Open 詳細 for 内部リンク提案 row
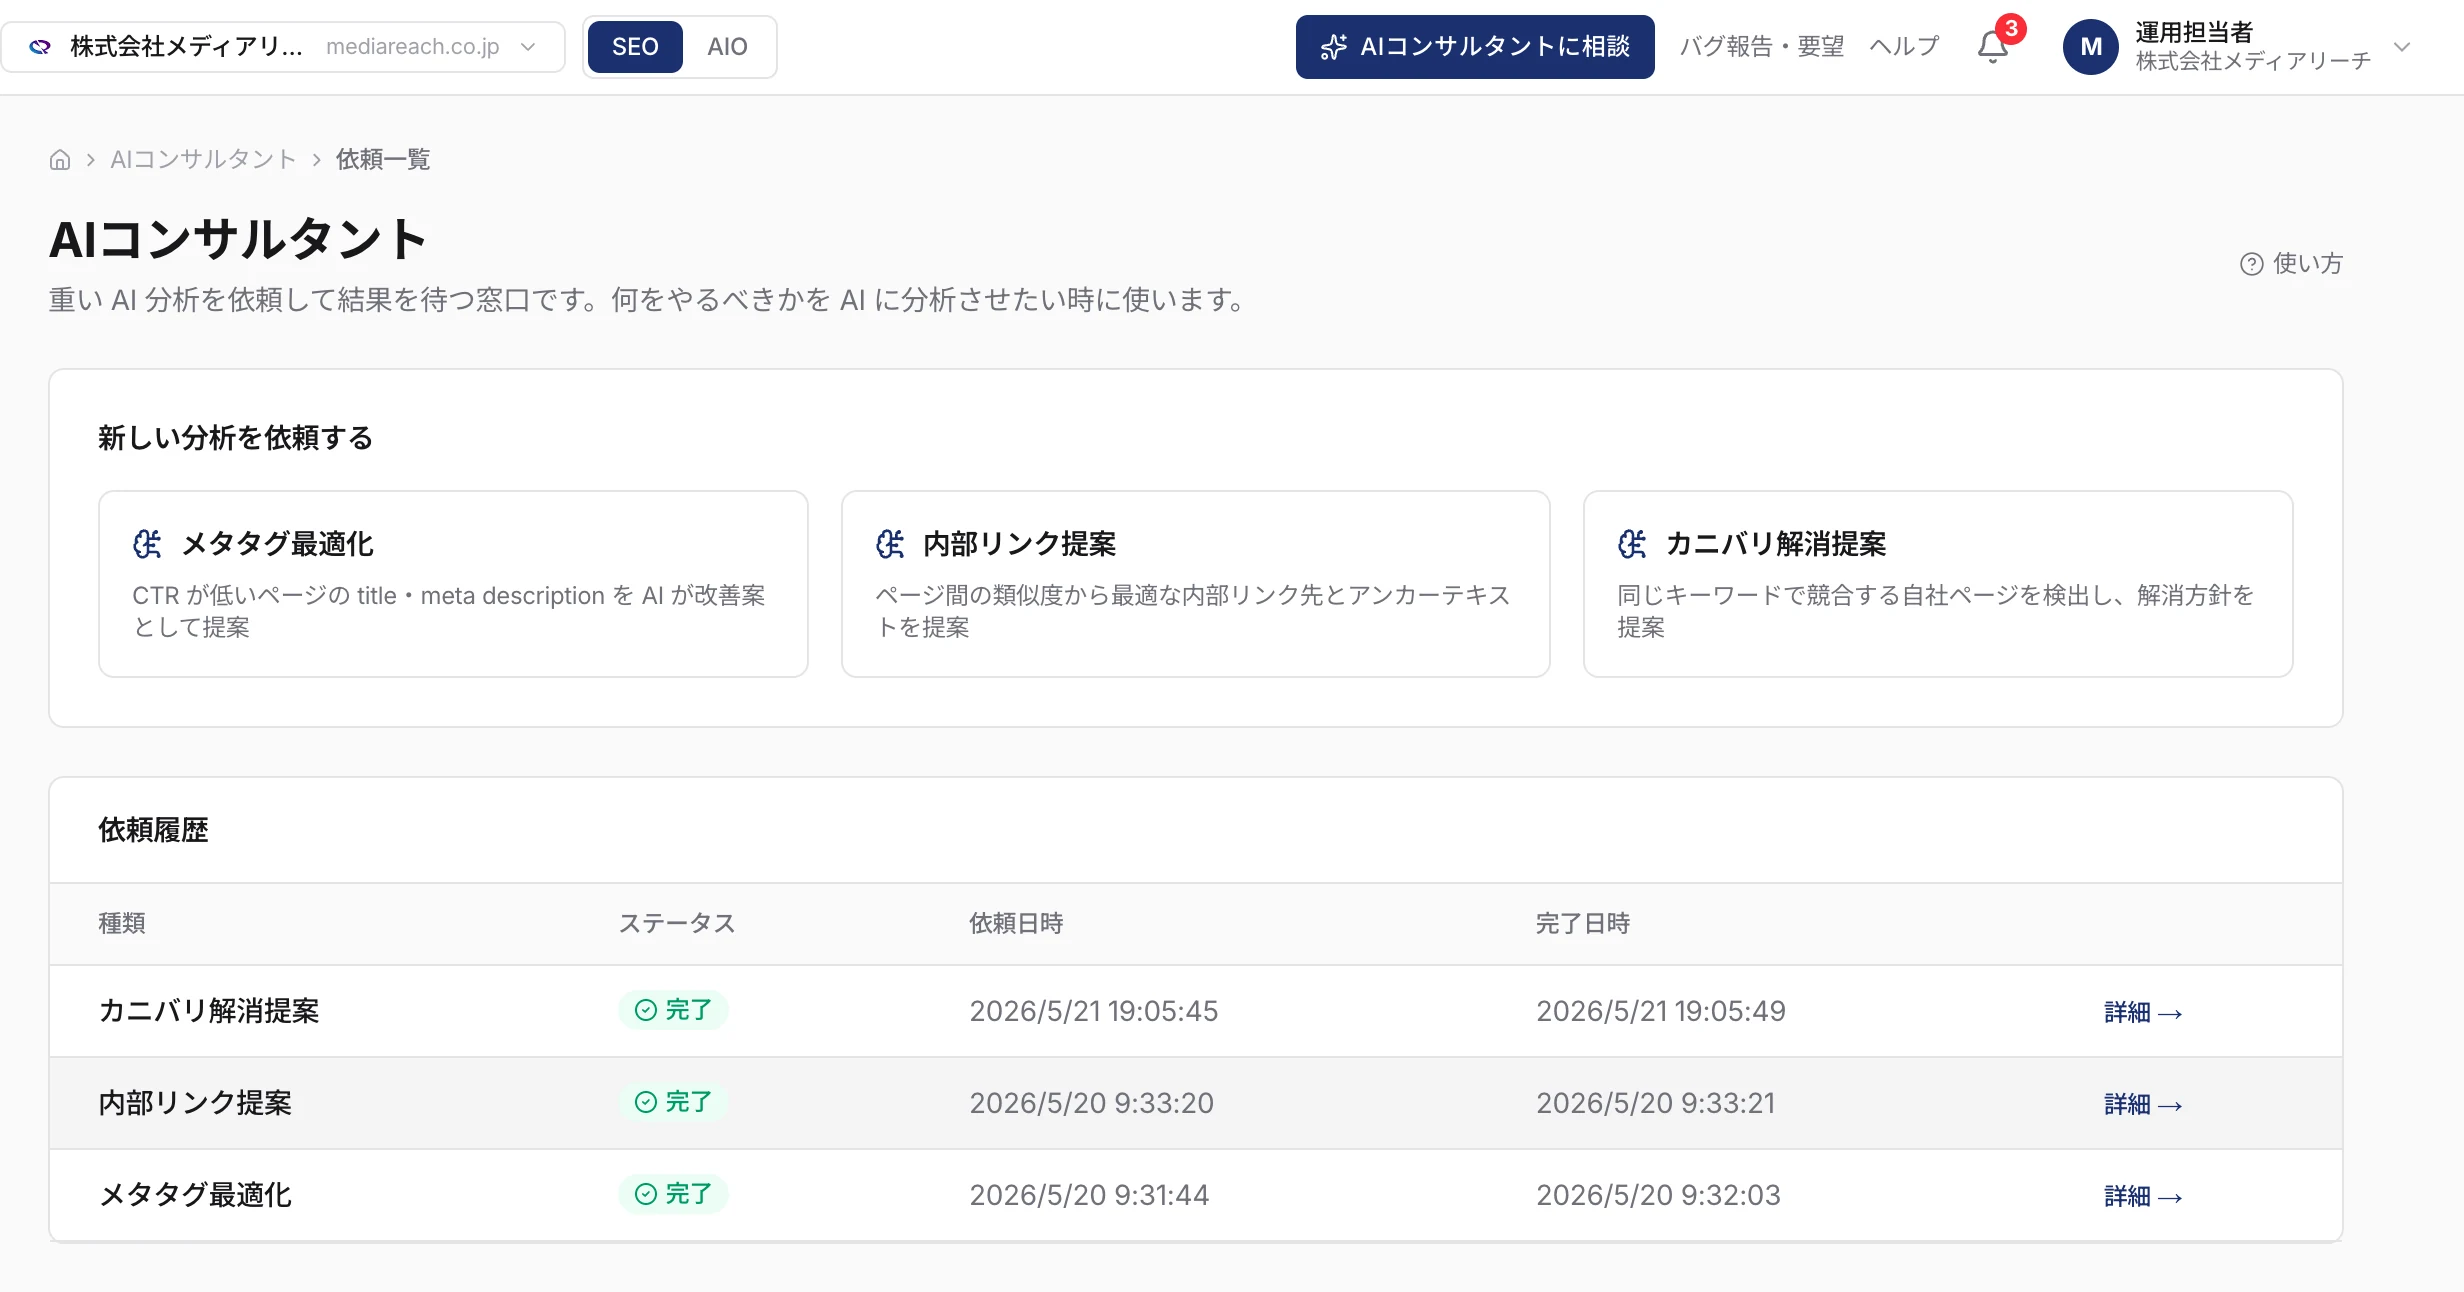2464x1292 pixels. point(2143,1105)
